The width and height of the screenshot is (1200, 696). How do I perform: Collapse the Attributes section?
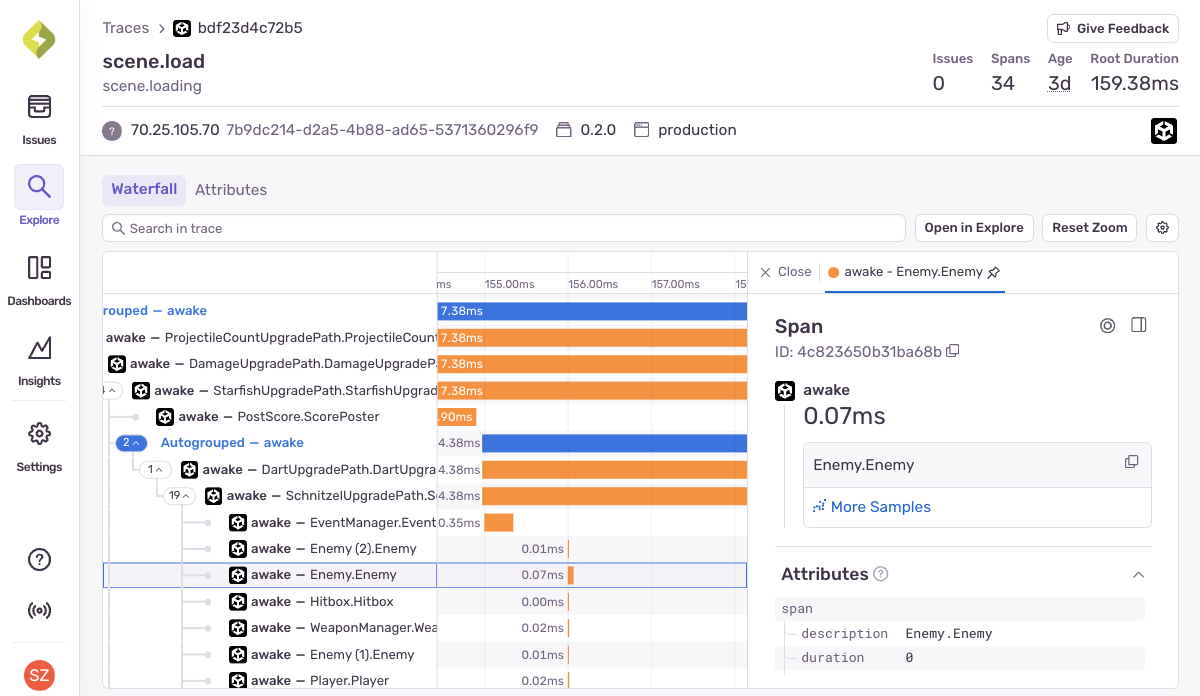coord(1137,575)
